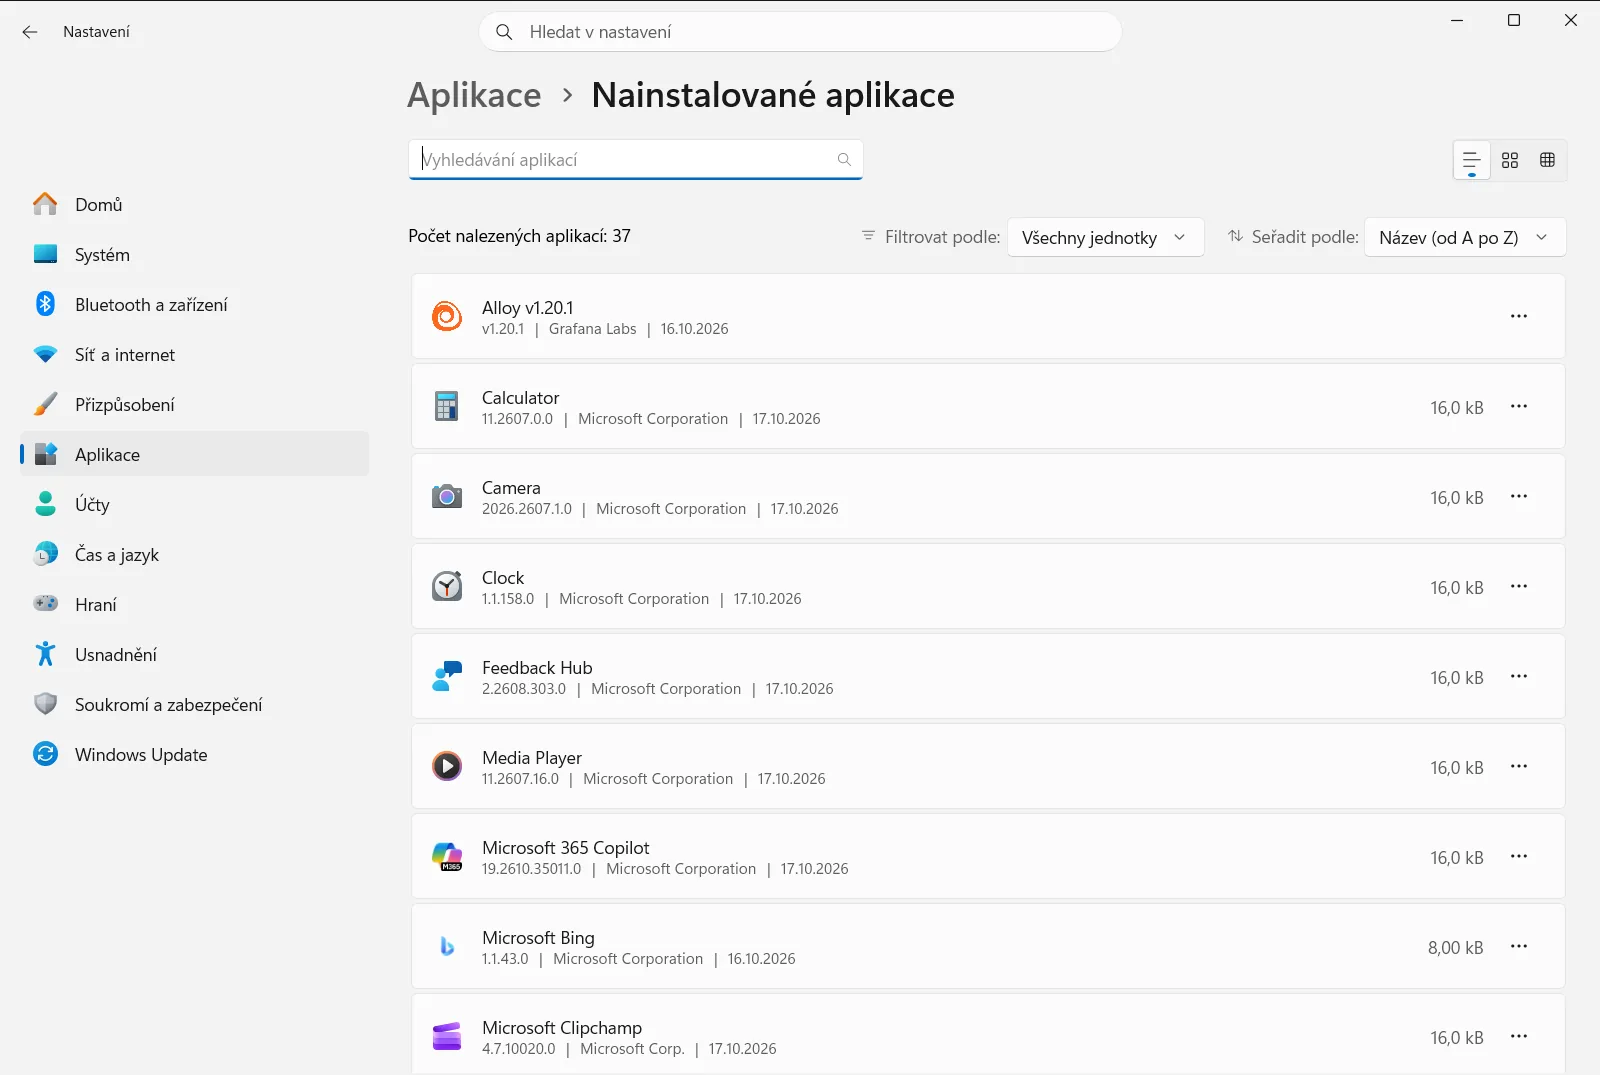Click the Feedback Hub app icon
This screenshot has width=1600, height=1075.
click(447, 676)
